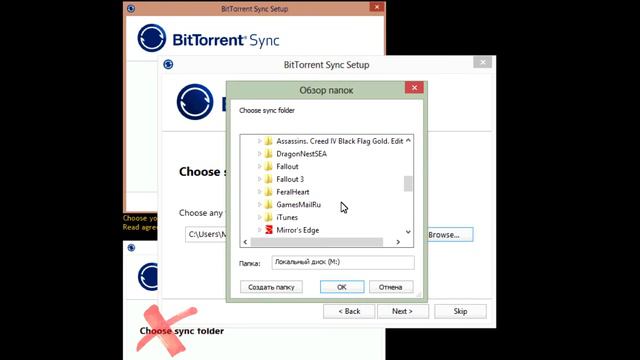Select the DragonNestSEA folder icon
Viewport: 640px width, 360px height.
point(269,154)
